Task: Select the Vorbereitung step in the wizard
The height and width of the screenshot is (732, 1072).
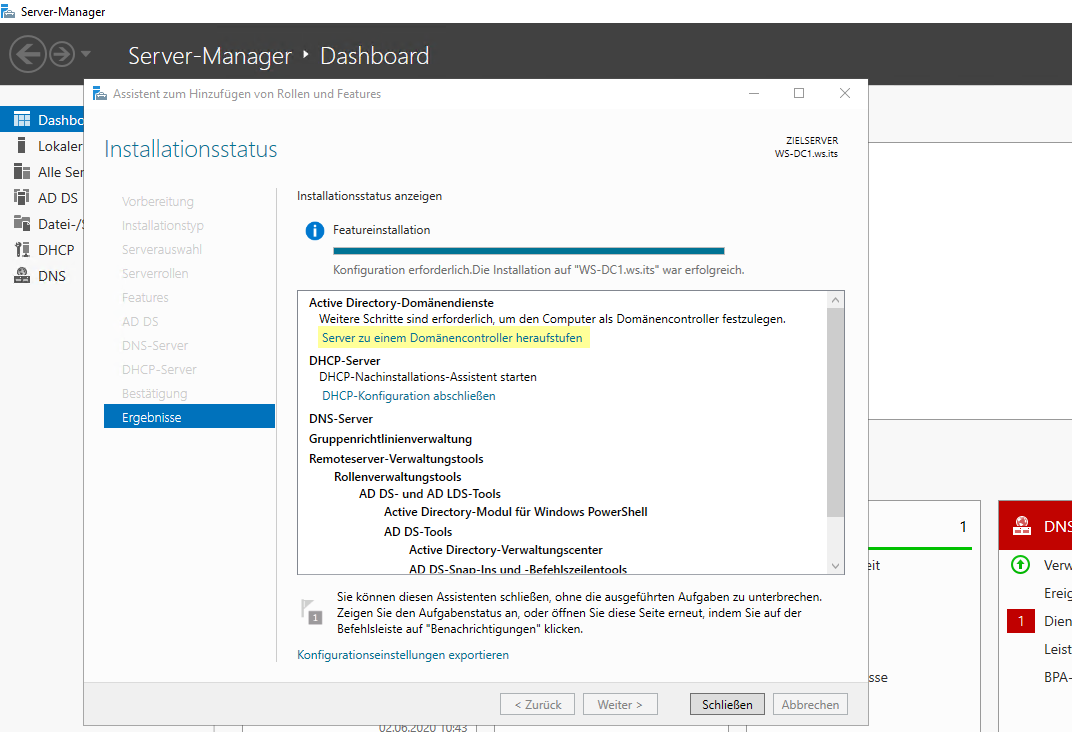Action: 158,202
